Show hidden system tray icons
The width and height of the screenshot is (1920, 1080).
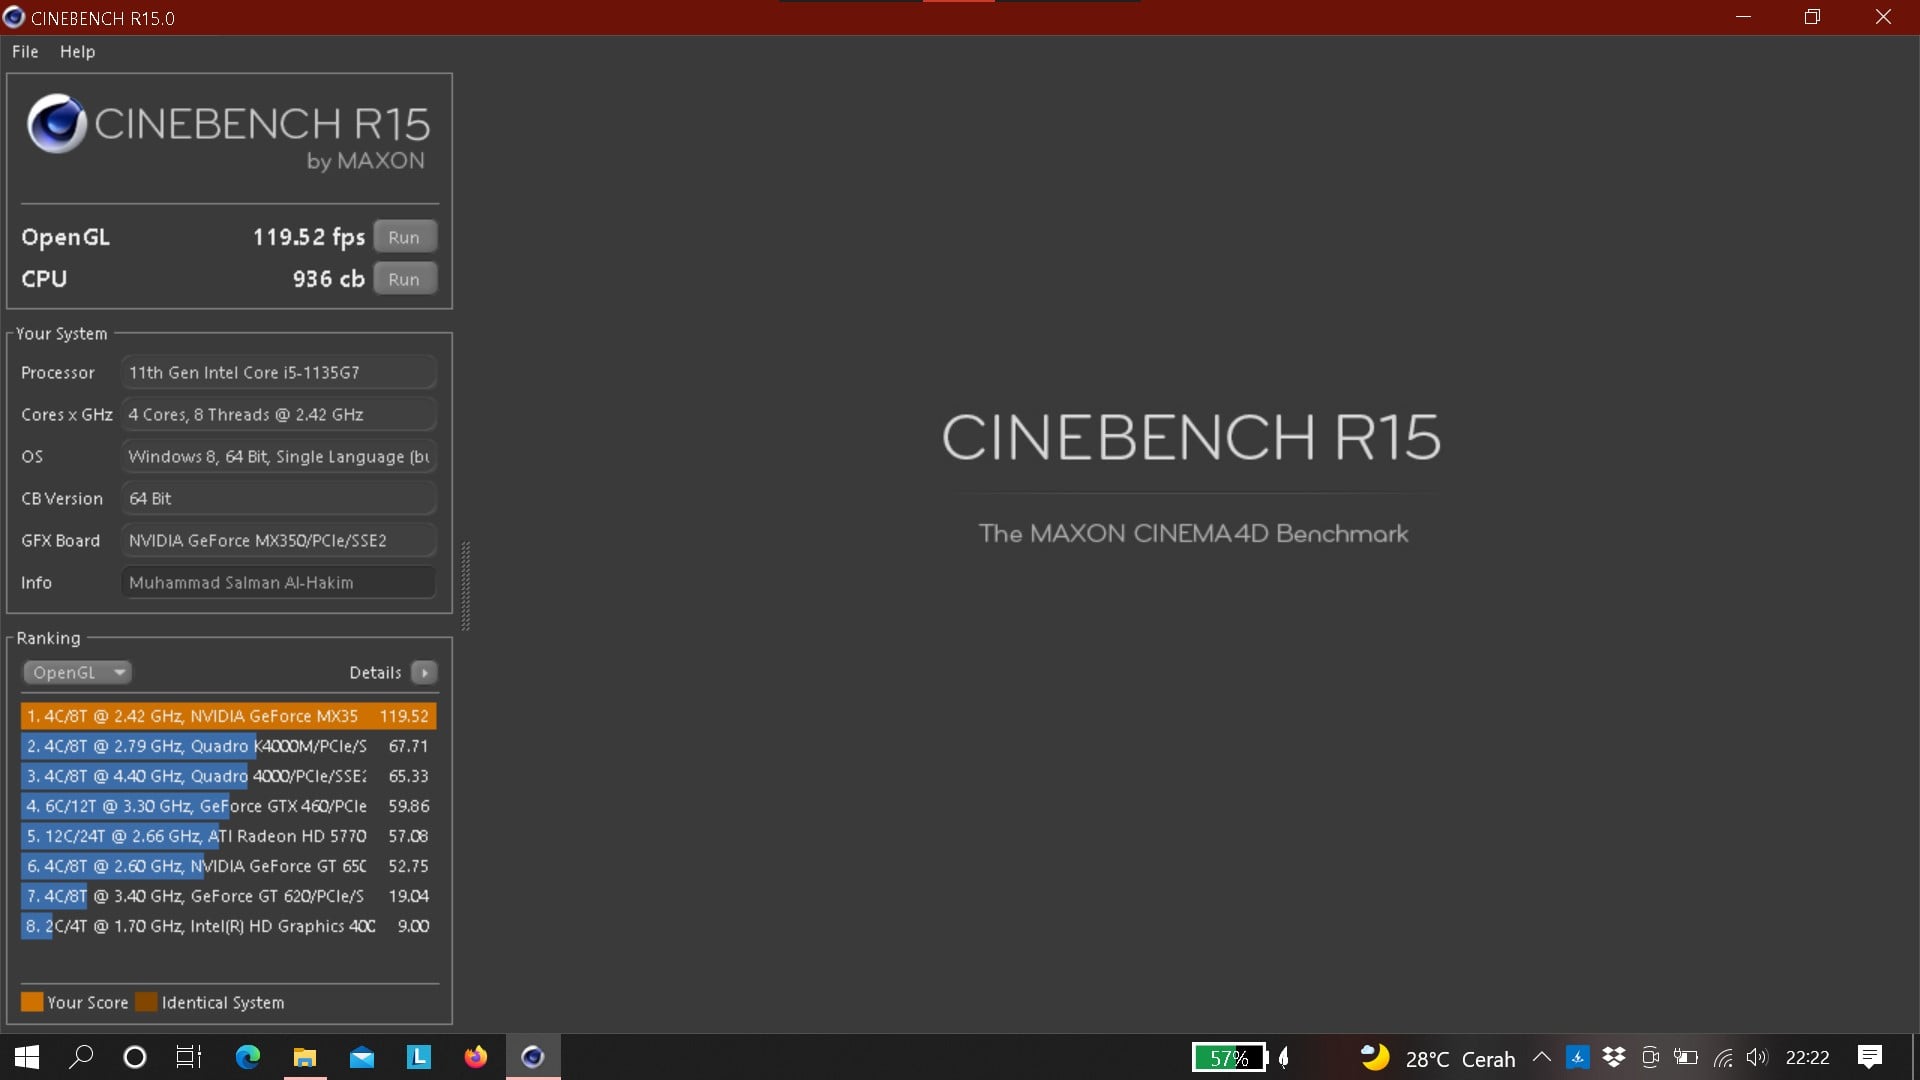pyautogui.click(x=1542, y=1057)
